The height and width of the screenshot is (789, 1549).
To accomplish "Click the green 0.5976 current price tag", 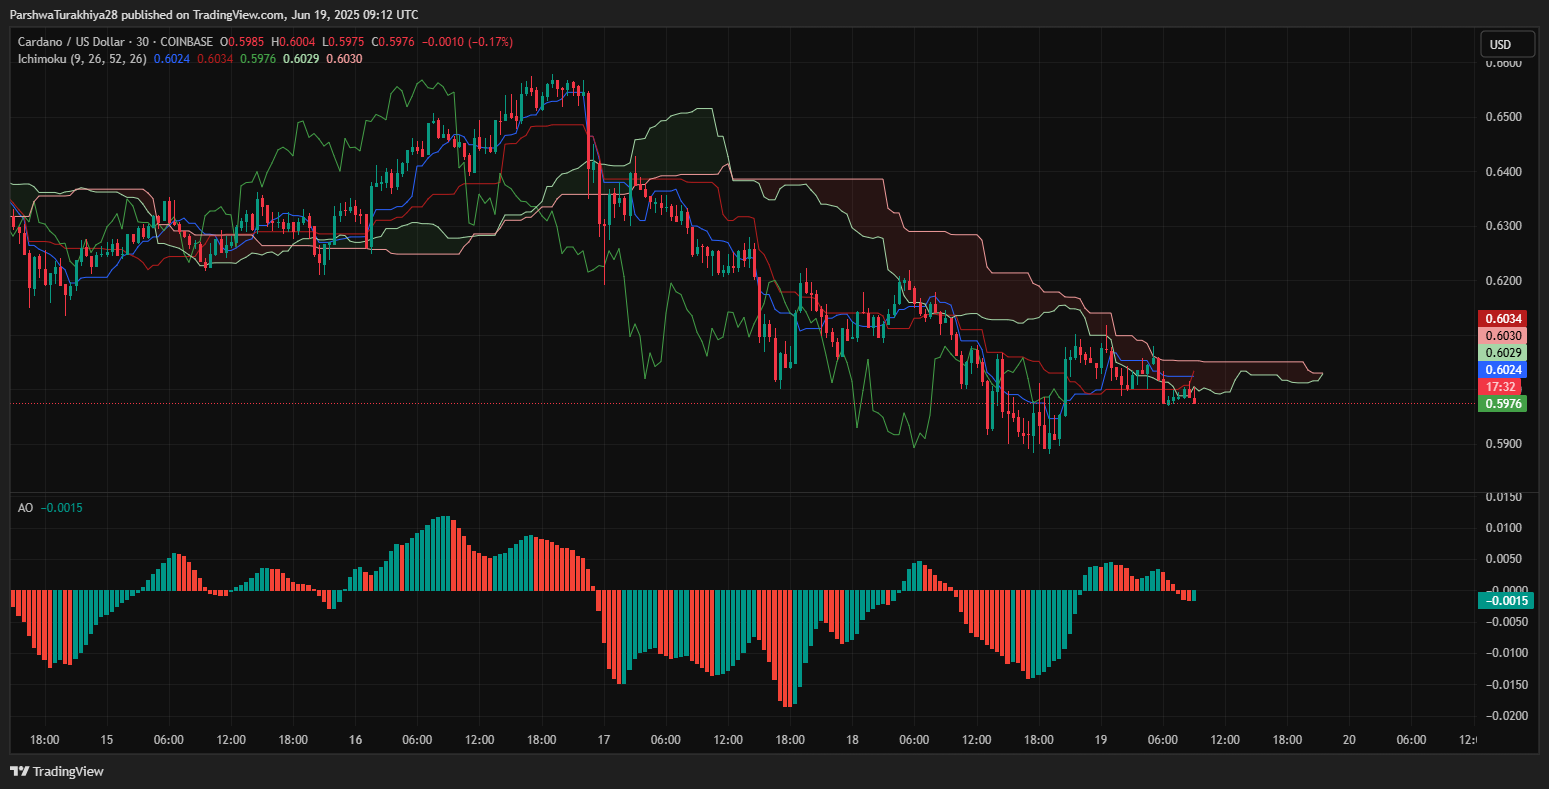I will [1502, 404].
